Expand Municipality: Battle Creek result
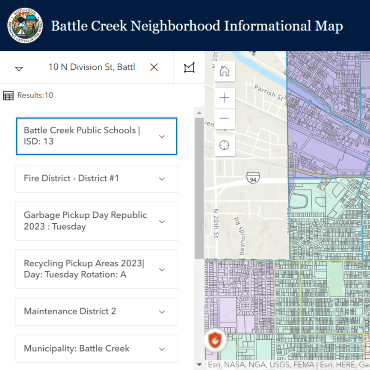The height and width of the screenshot is (370, 370). tap(162, 349)
